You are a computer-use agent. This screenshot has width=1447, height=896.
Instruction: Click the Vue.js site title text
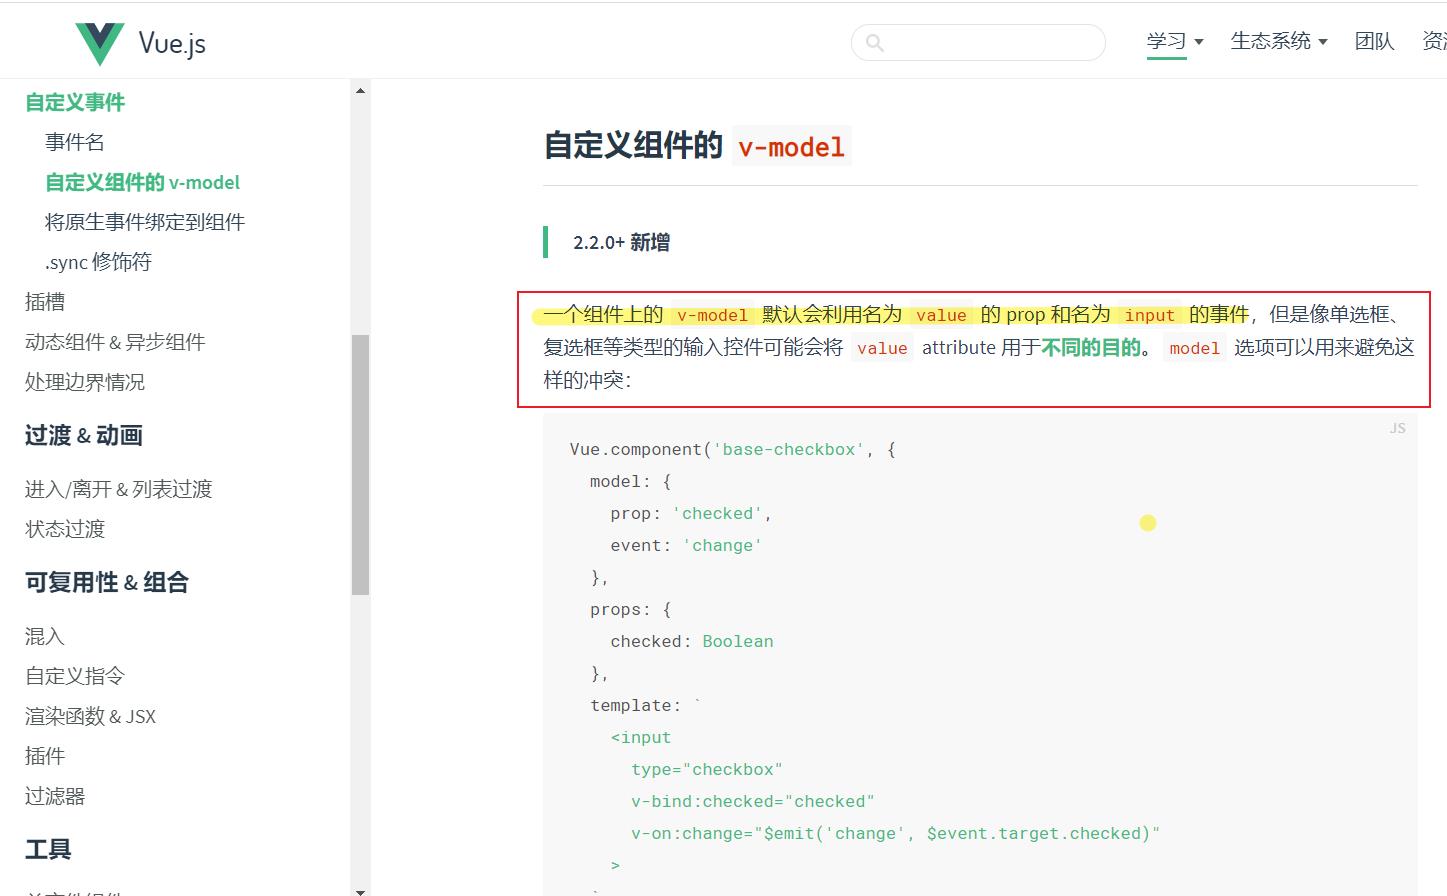[x=172, y=44]
